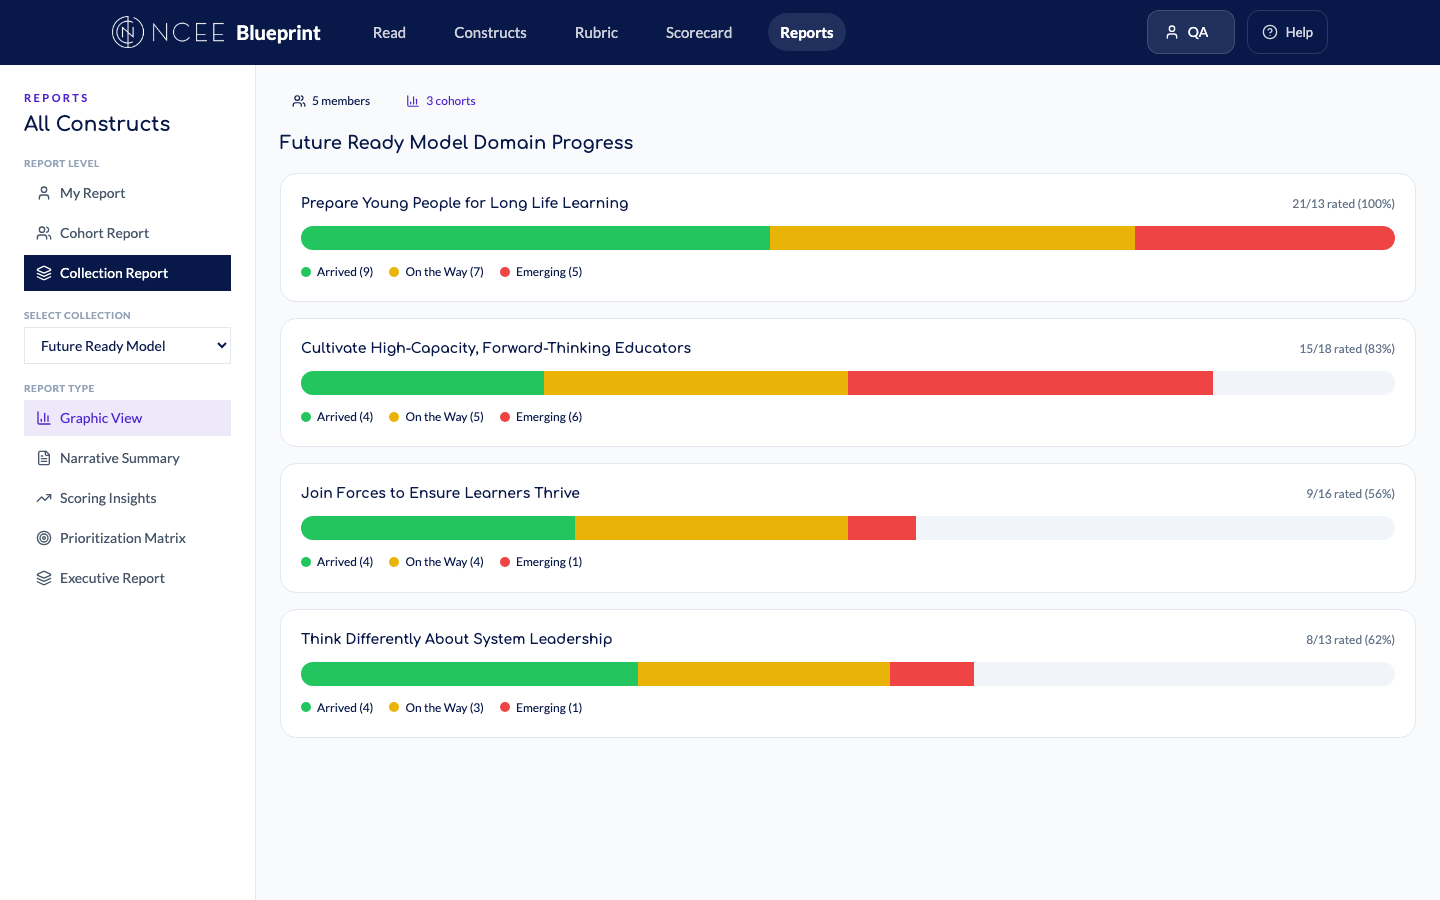The width and height of the screenshot is (1440, 900).
Task: Open the Read section
Action: [389, 33]
